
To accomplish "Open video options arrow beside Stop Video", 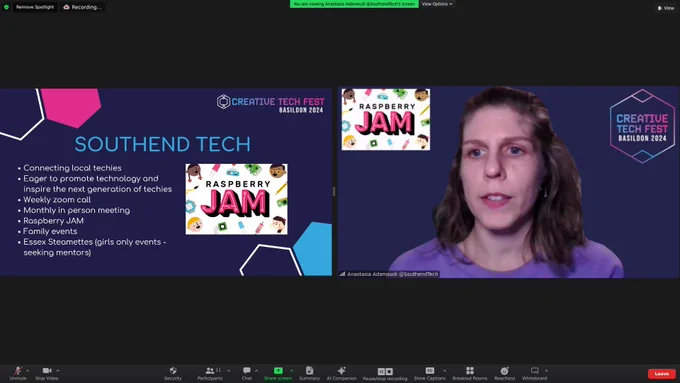I will [x=58, y=370].
